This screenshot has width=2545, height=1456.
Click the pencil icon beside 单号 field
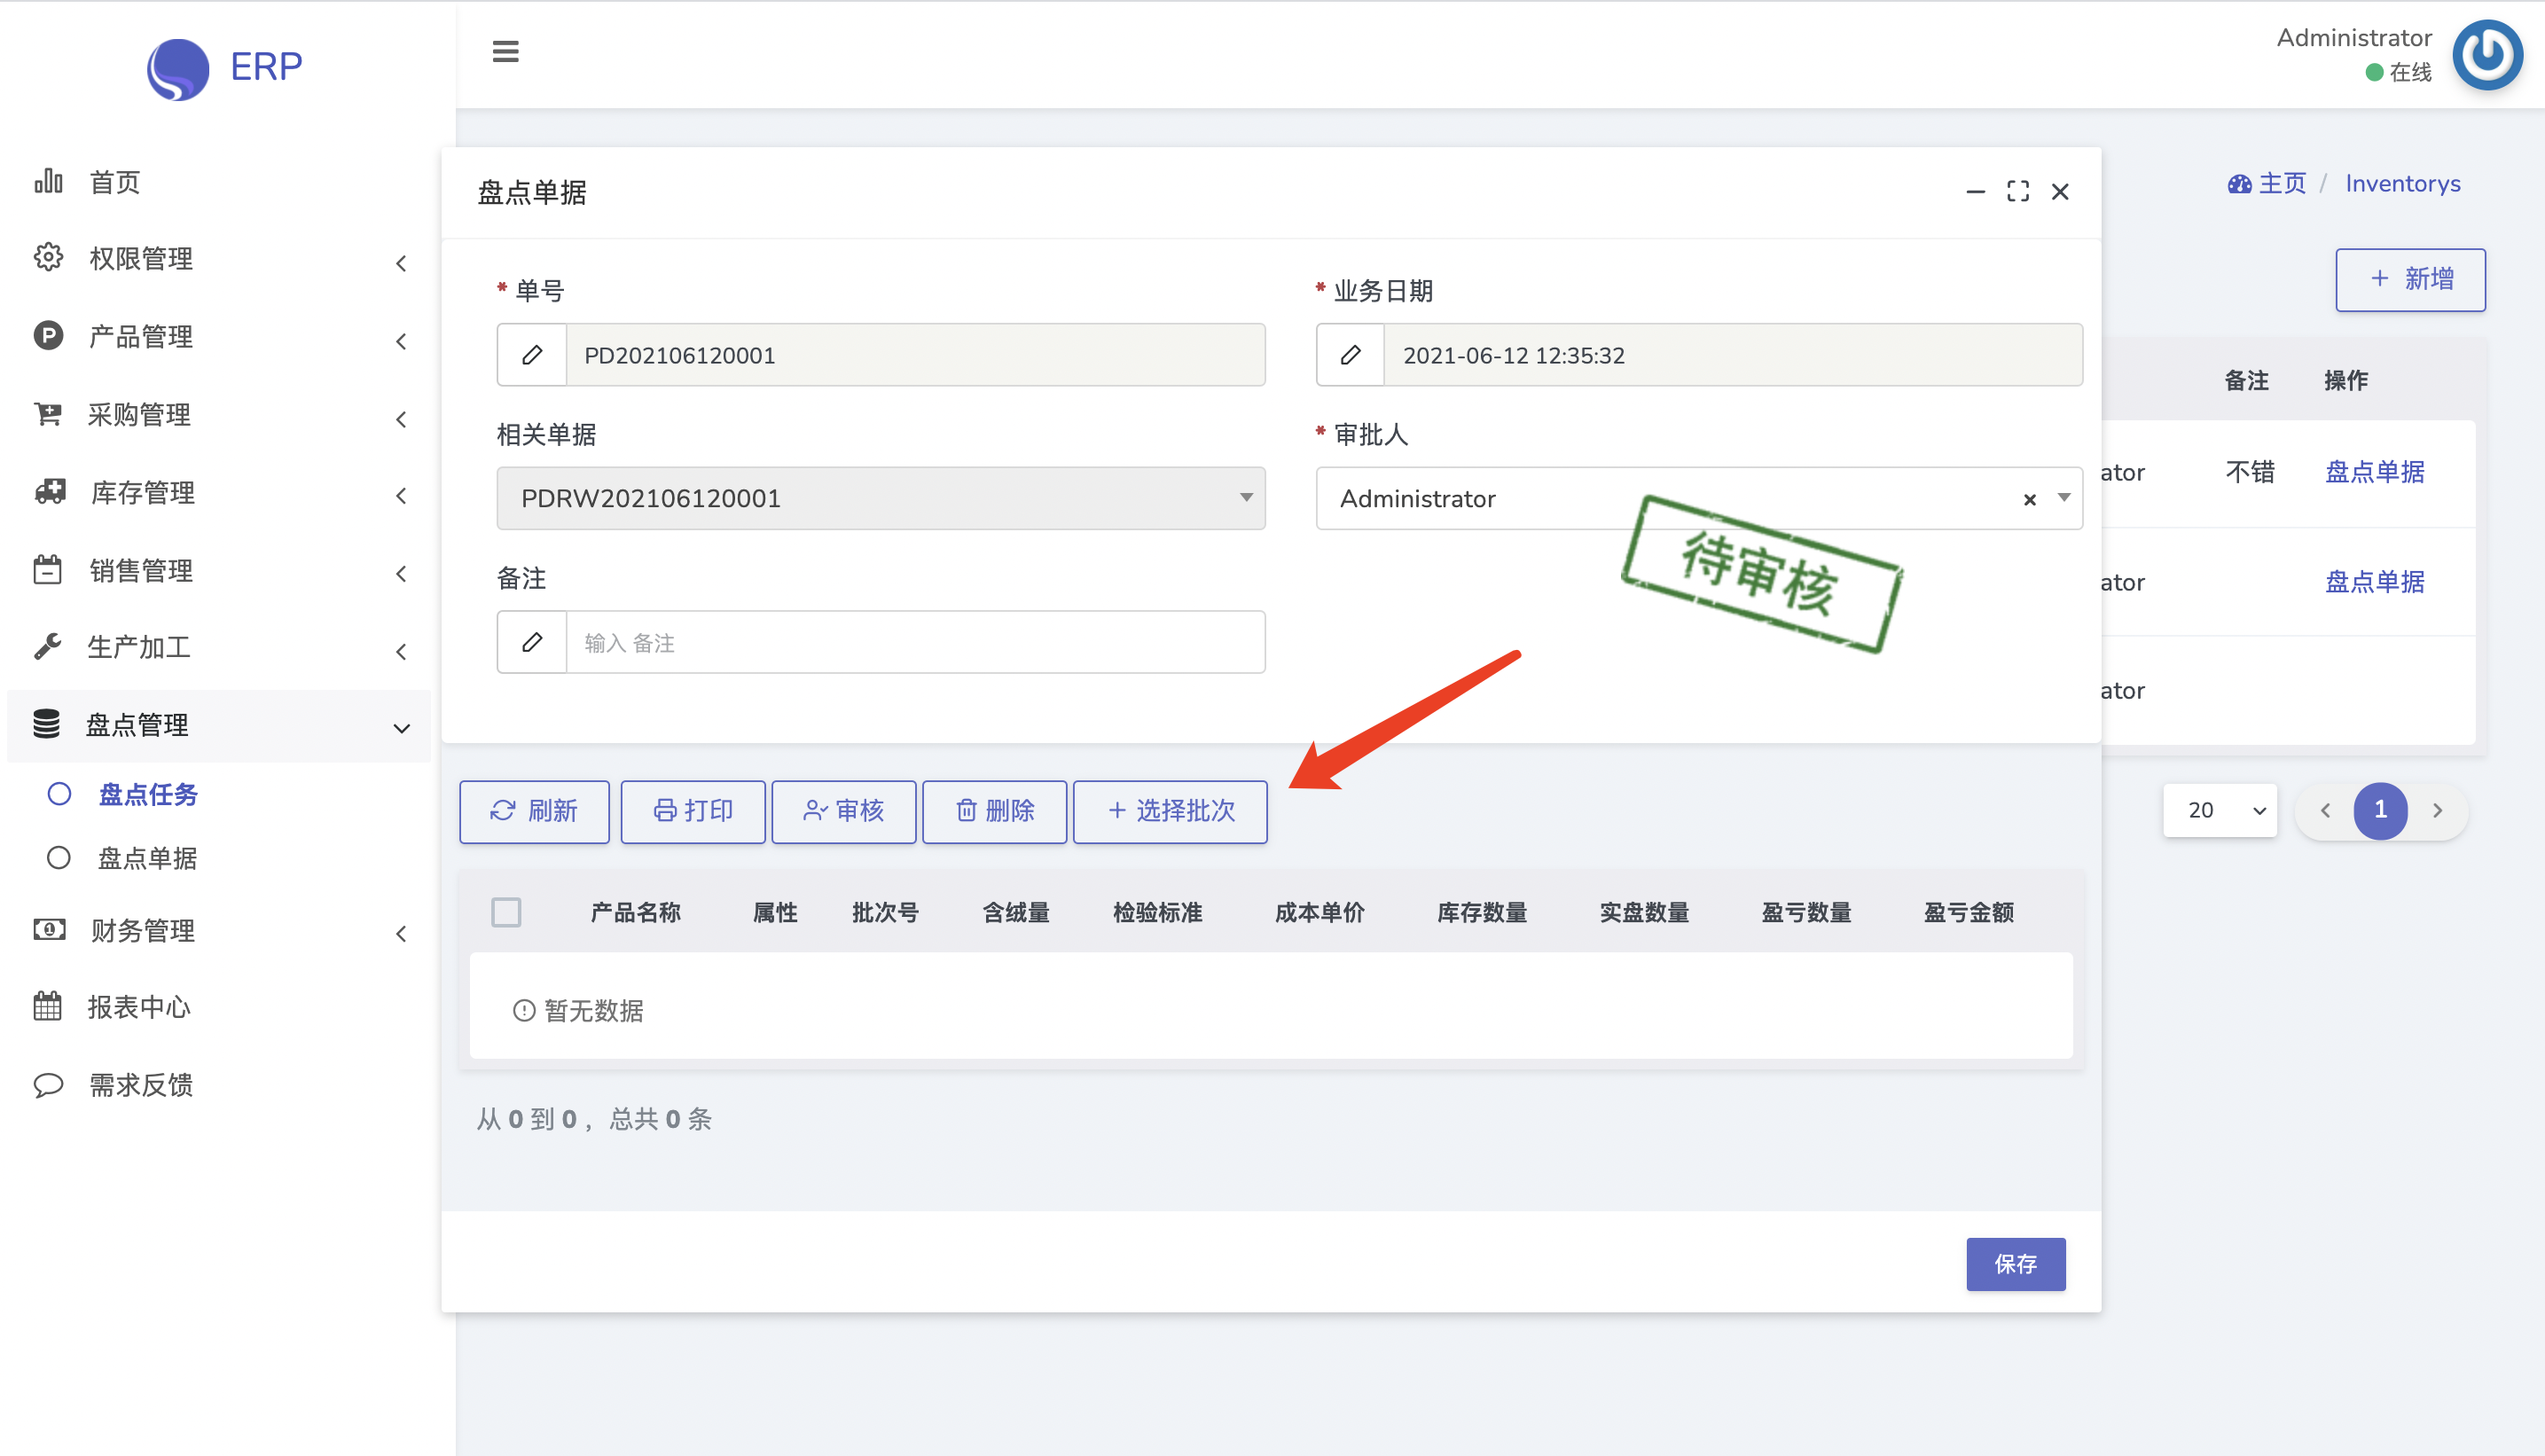(532, 355)
